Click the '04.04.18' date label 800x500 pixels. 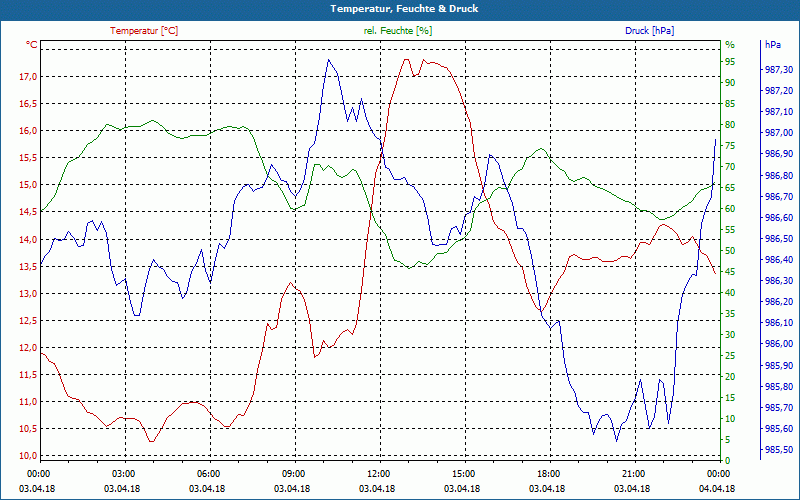(718, 489)
